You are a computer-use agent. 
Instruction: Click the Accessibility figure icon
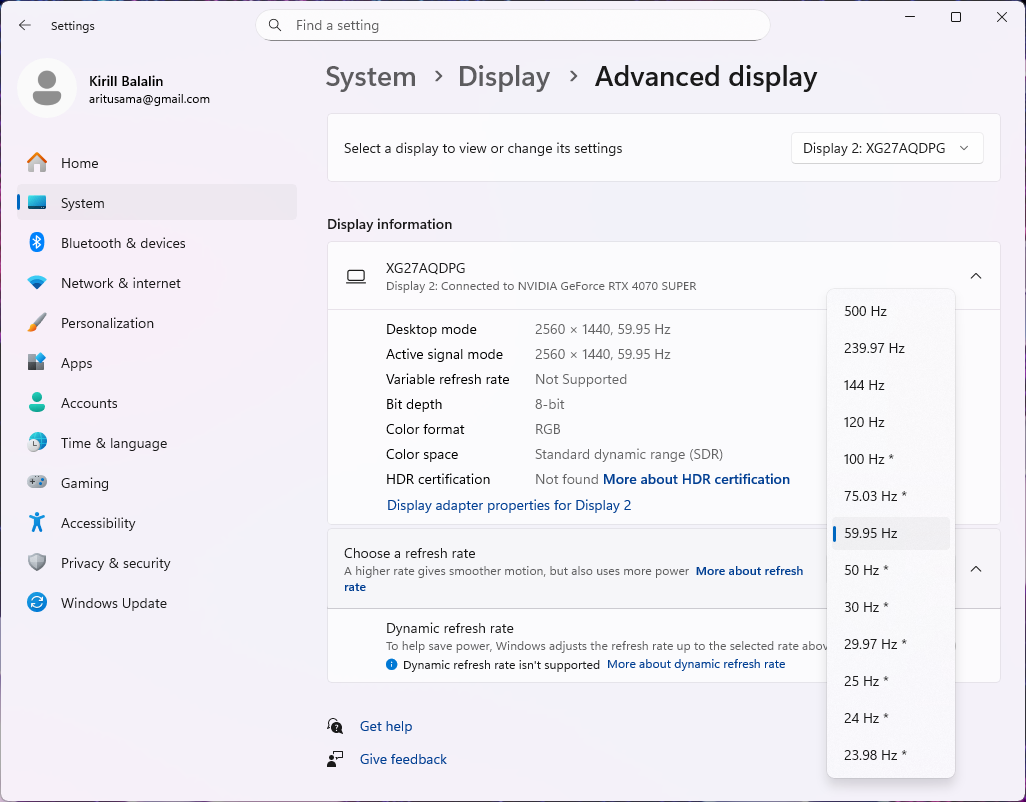tap(37, 523)
